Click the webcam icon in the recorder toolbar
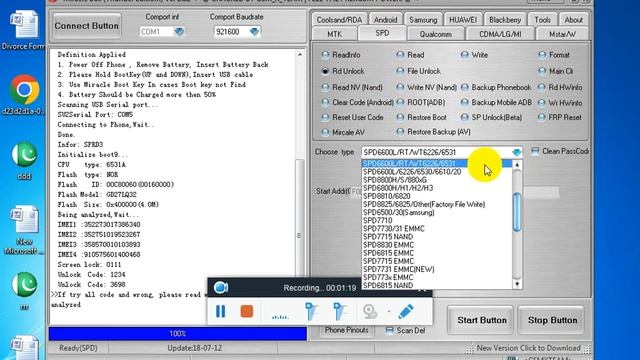Viewport: 640px width, 360px height. (x=370, y=311)
